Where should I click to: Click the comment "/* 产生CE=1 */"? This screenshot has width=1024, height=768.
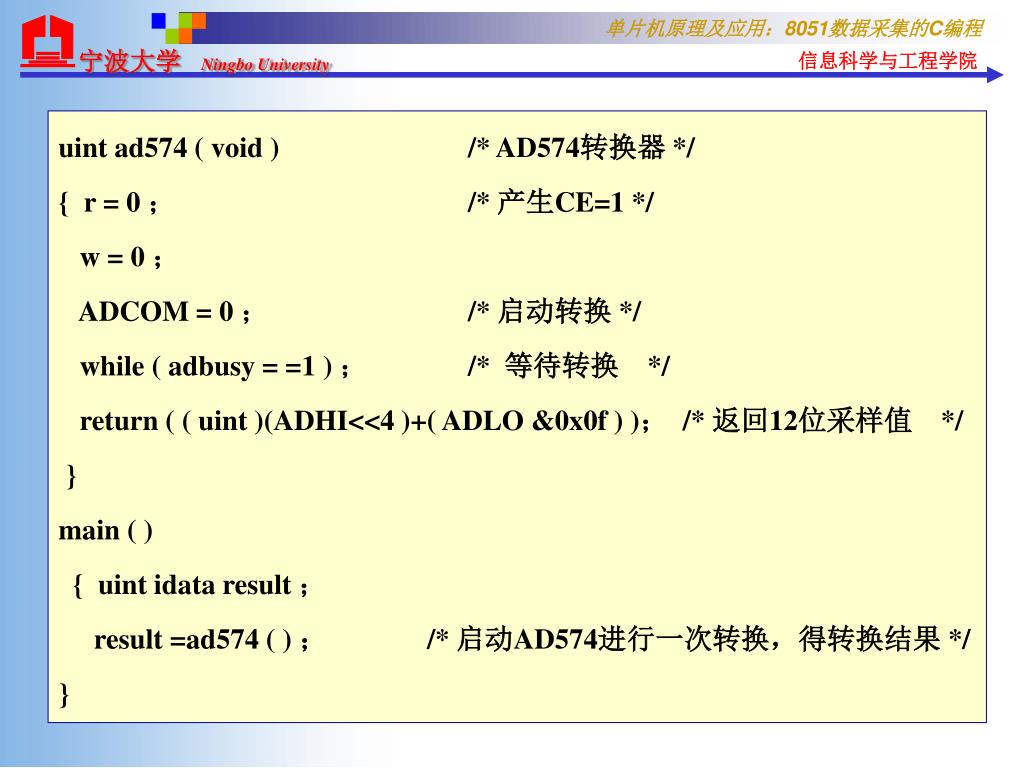coord(560,202)
